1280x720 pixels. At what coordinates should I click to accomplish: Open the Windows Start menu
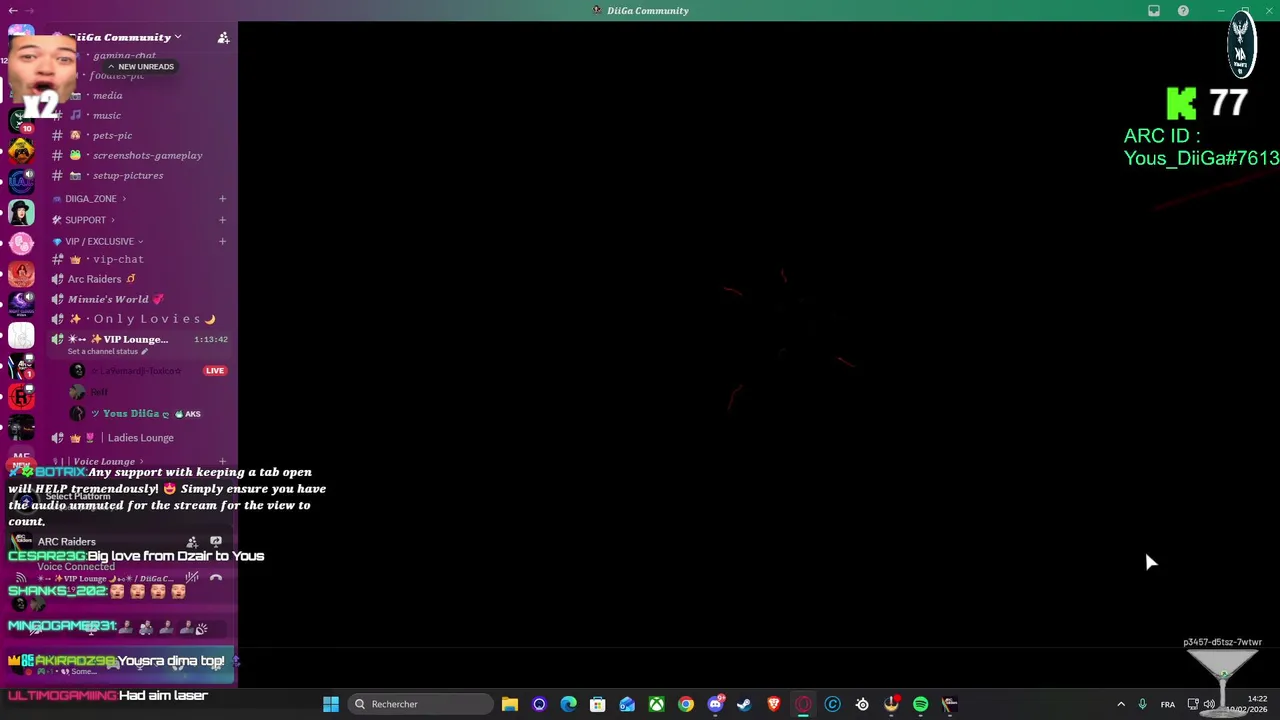(x=331, y=704)
